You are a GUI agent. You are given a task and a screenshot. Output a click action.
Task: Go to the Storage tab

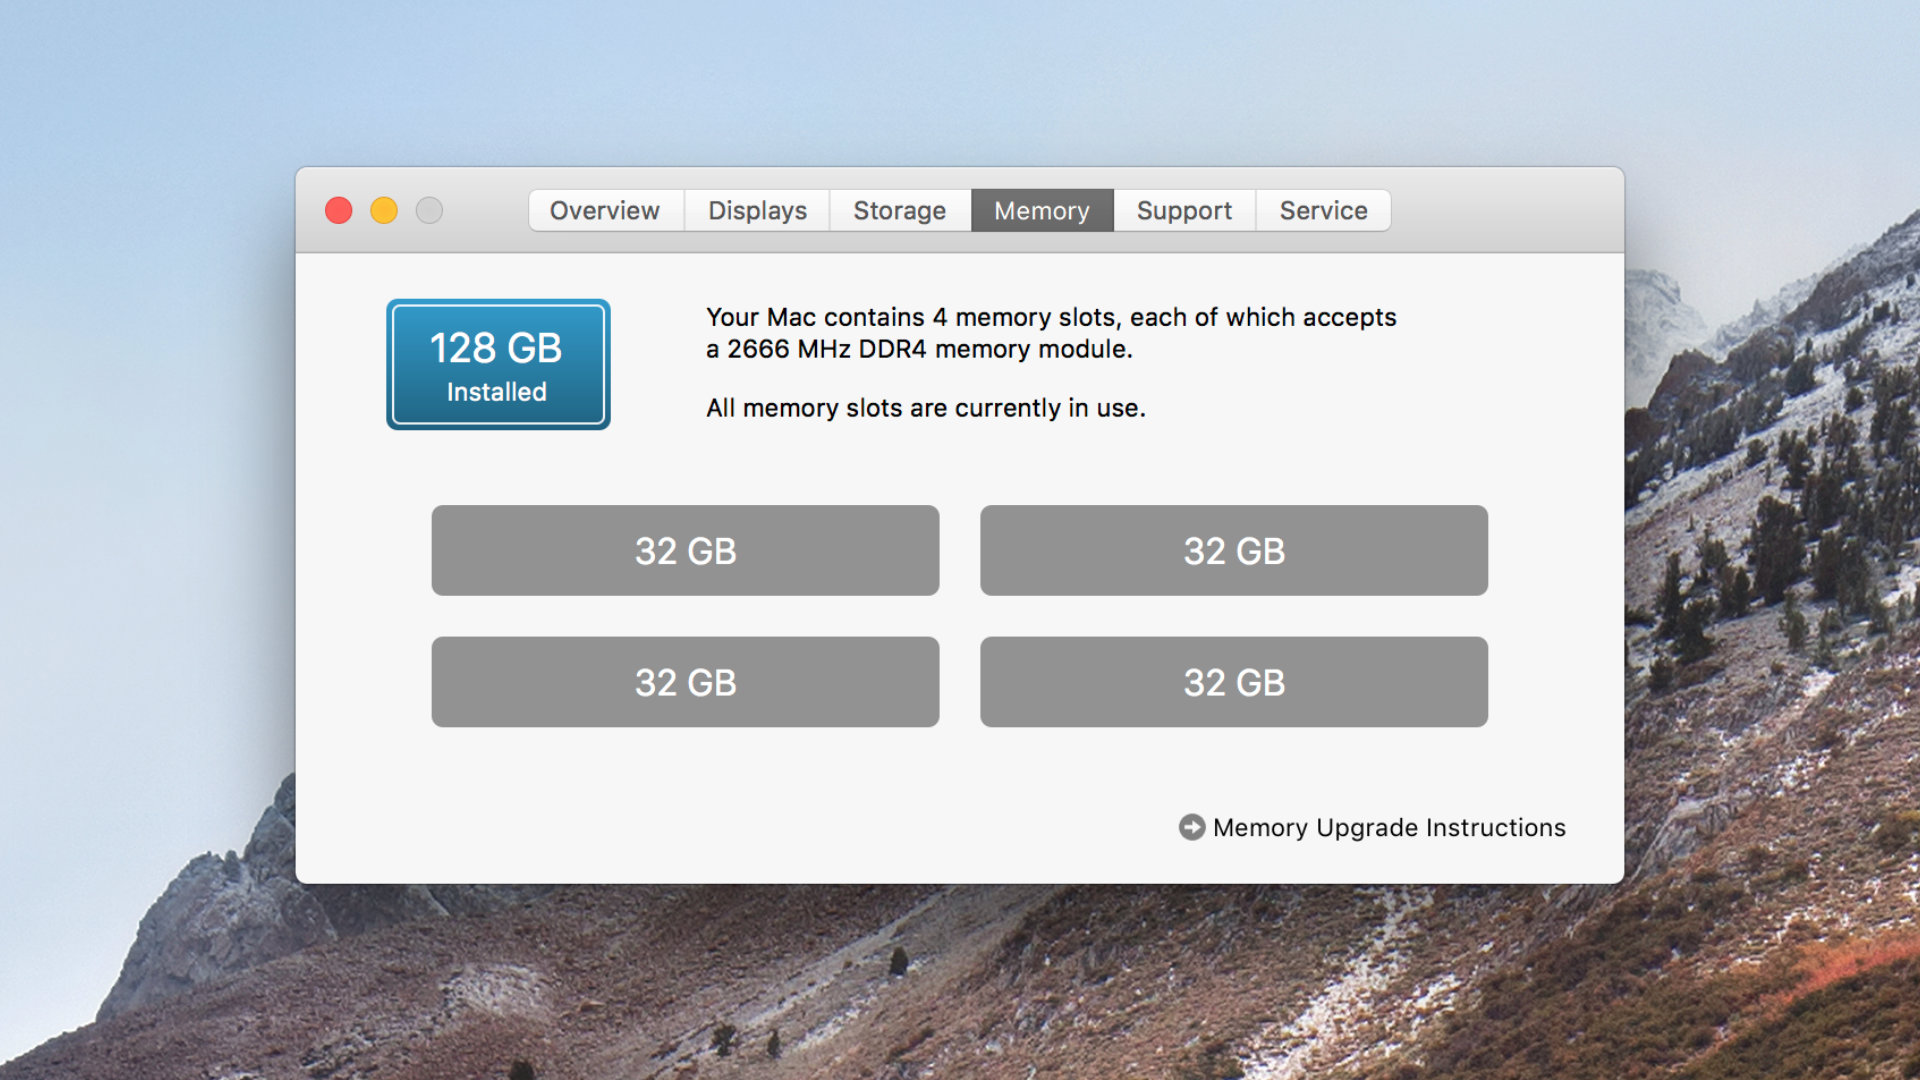899,211
